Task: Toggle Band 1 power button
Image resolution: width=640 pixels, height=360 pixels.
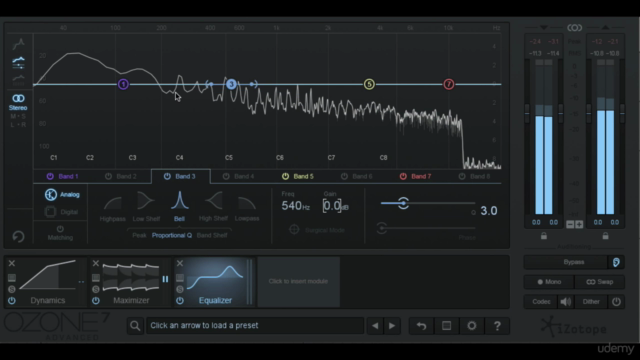Action: coord(50,176)
